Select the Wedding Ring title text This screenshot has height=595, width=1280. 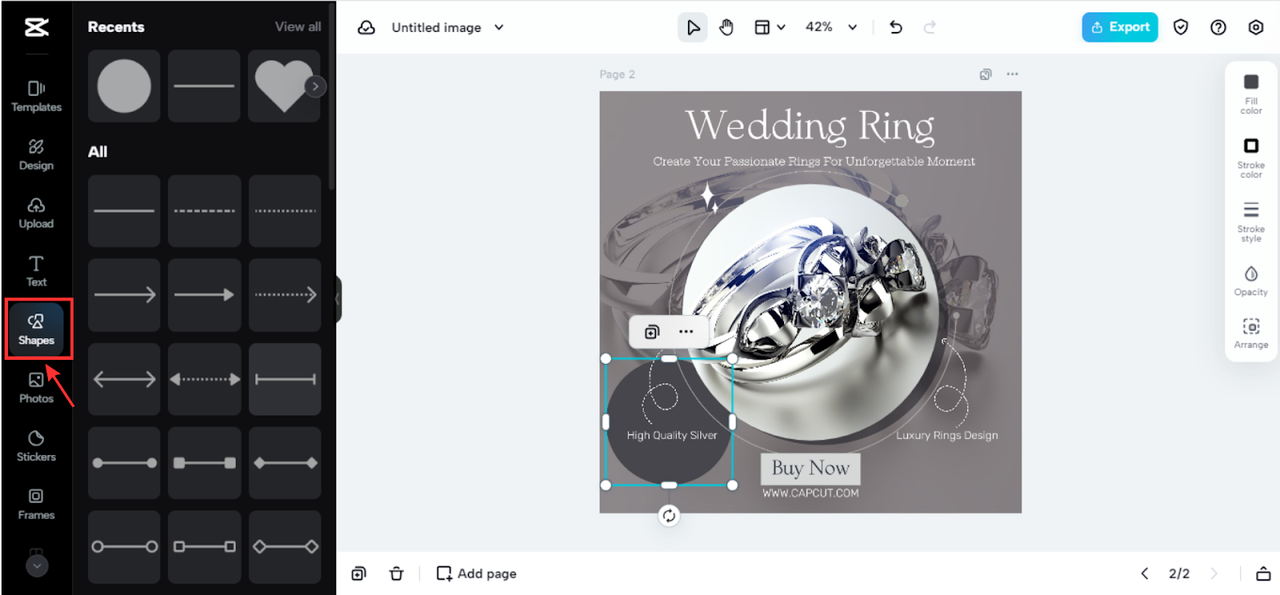[x=810, y=126]
